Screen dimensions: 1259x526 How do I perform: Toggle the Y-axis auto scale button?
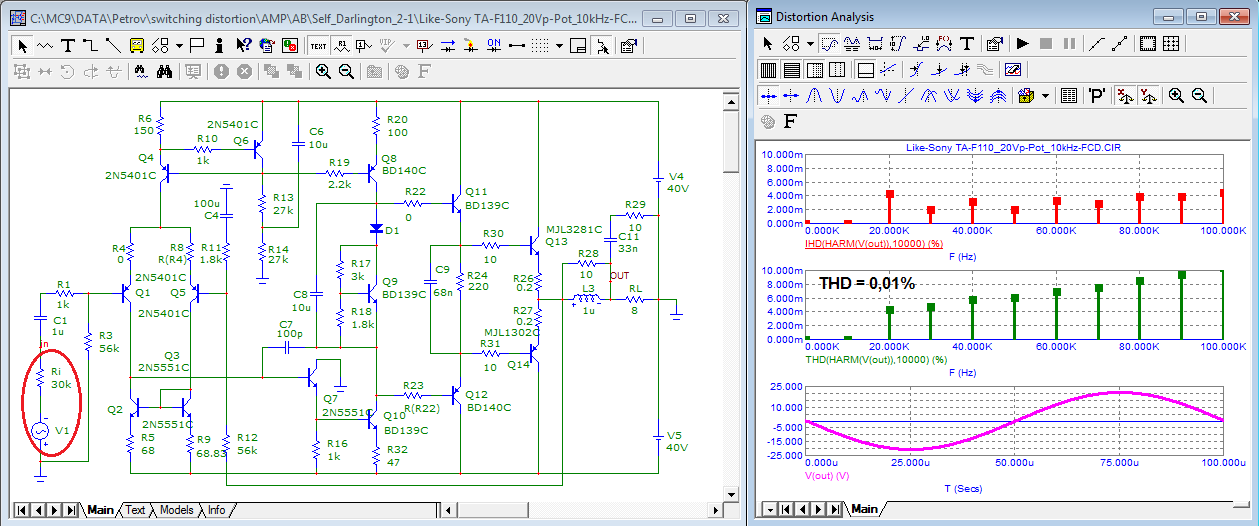point(1148,96)
